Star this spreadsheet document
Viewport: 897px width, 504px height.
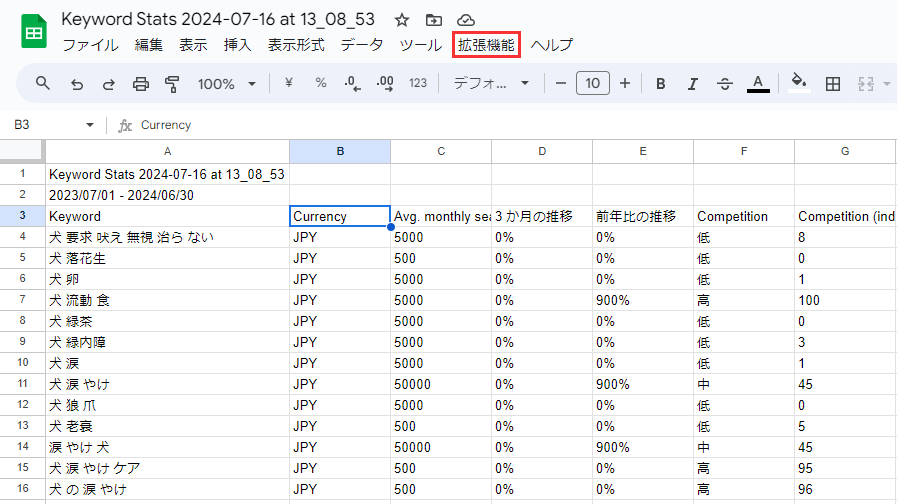tap(402, 21)
